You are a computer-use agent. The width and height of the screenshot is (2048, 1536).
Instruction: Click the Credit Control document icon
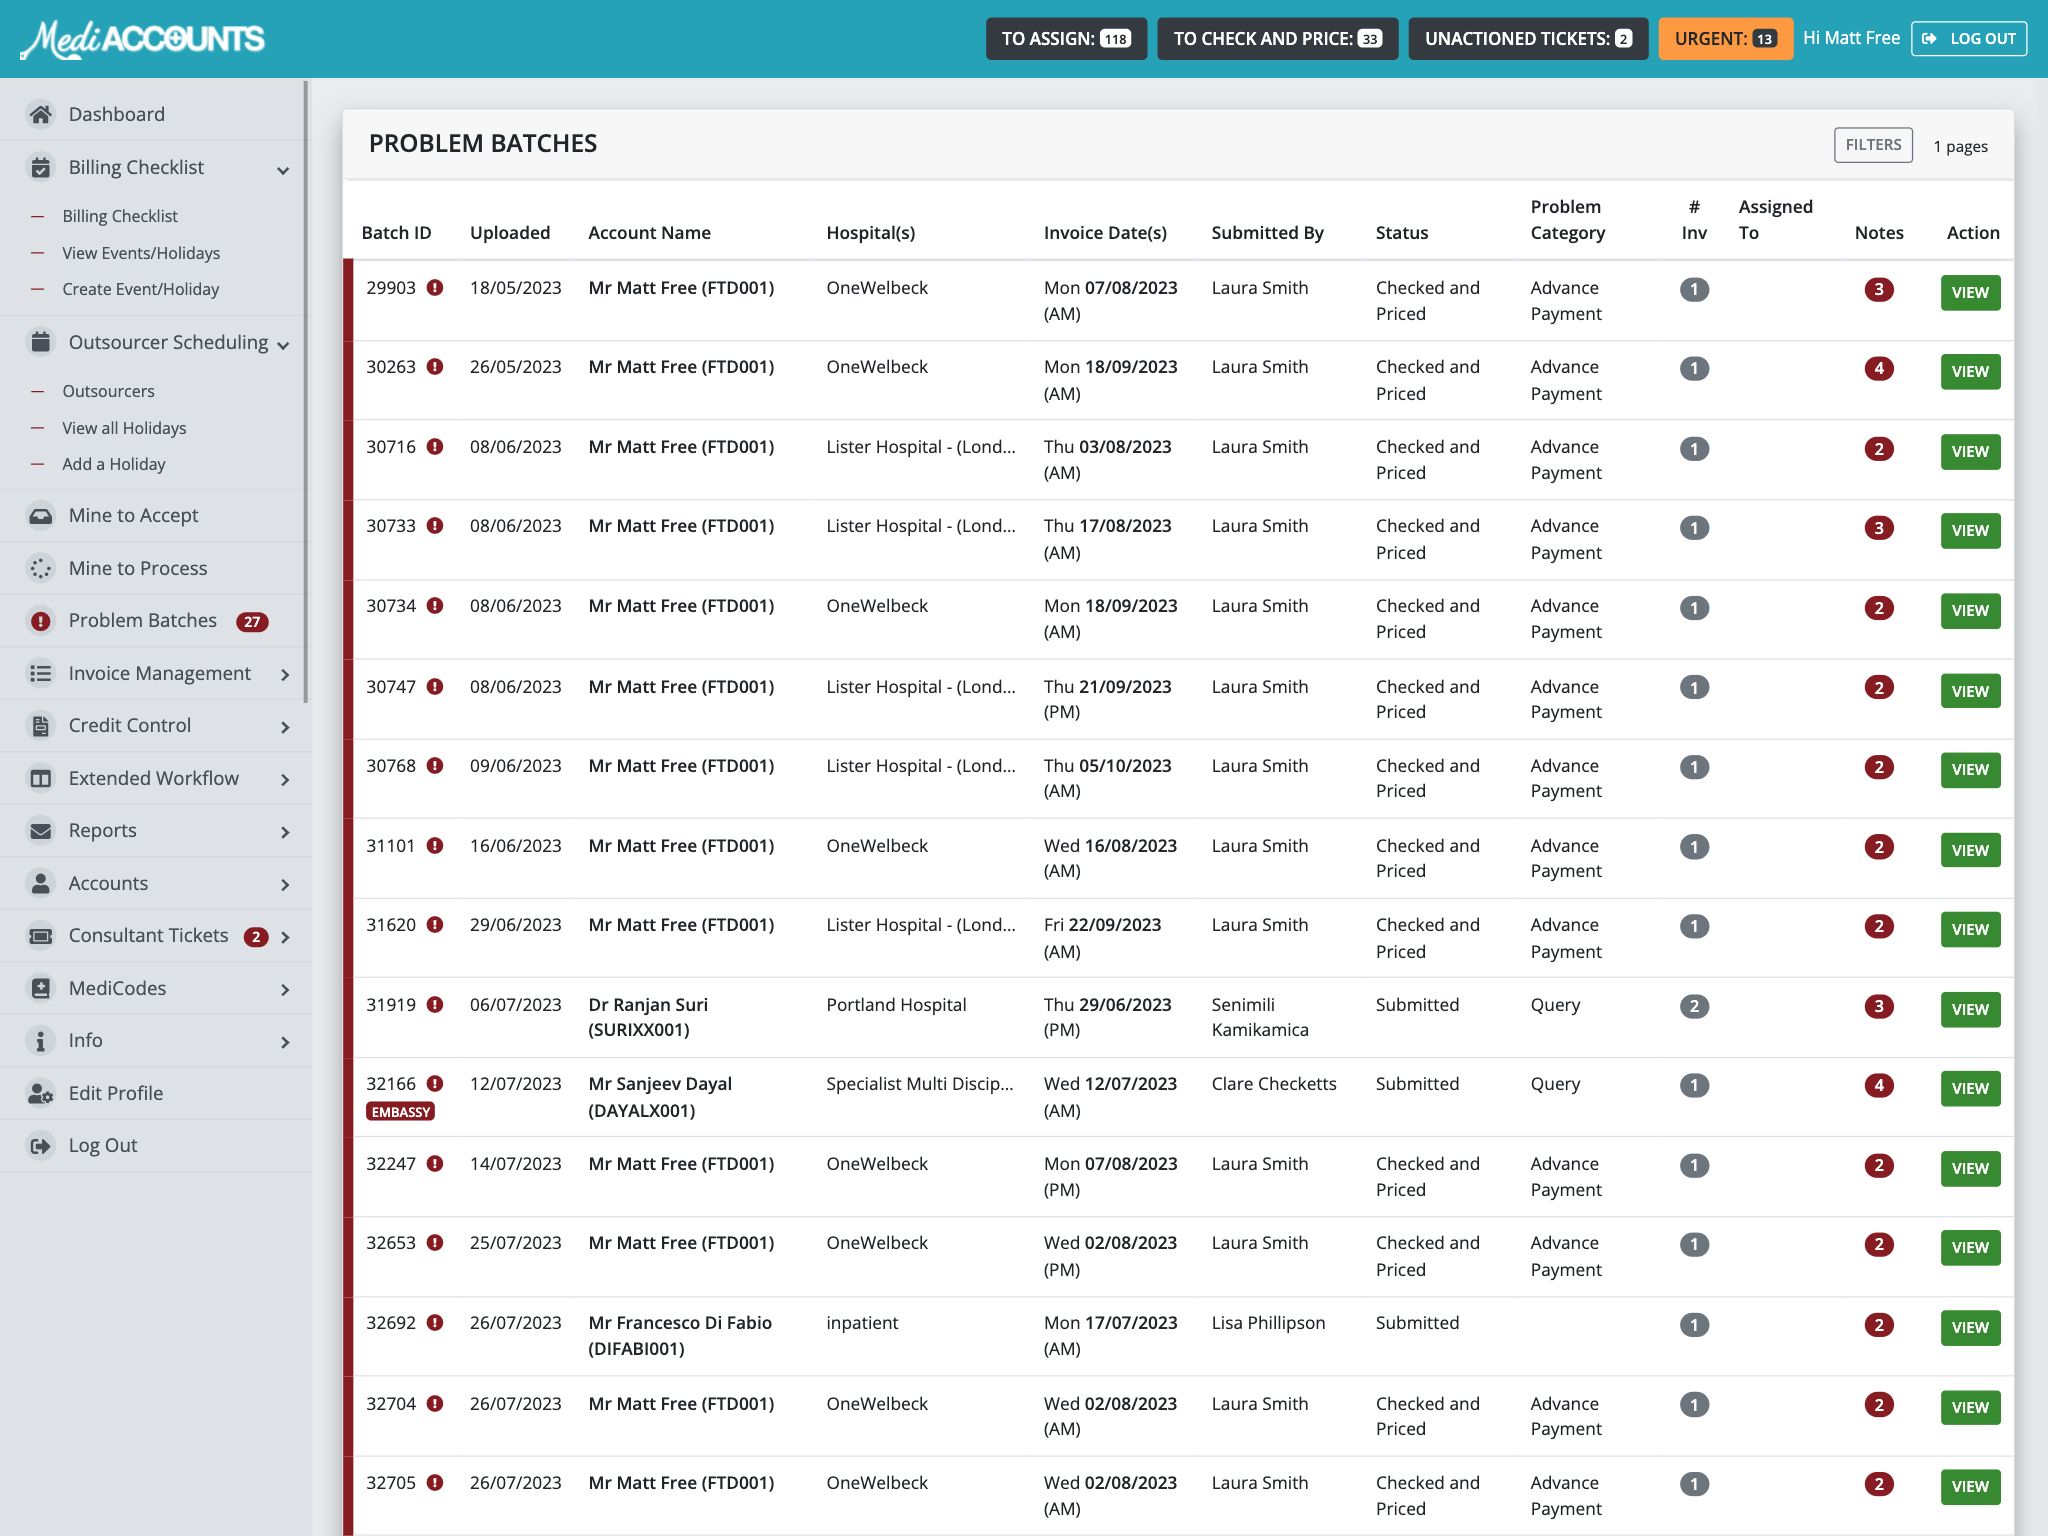(40, 726)
